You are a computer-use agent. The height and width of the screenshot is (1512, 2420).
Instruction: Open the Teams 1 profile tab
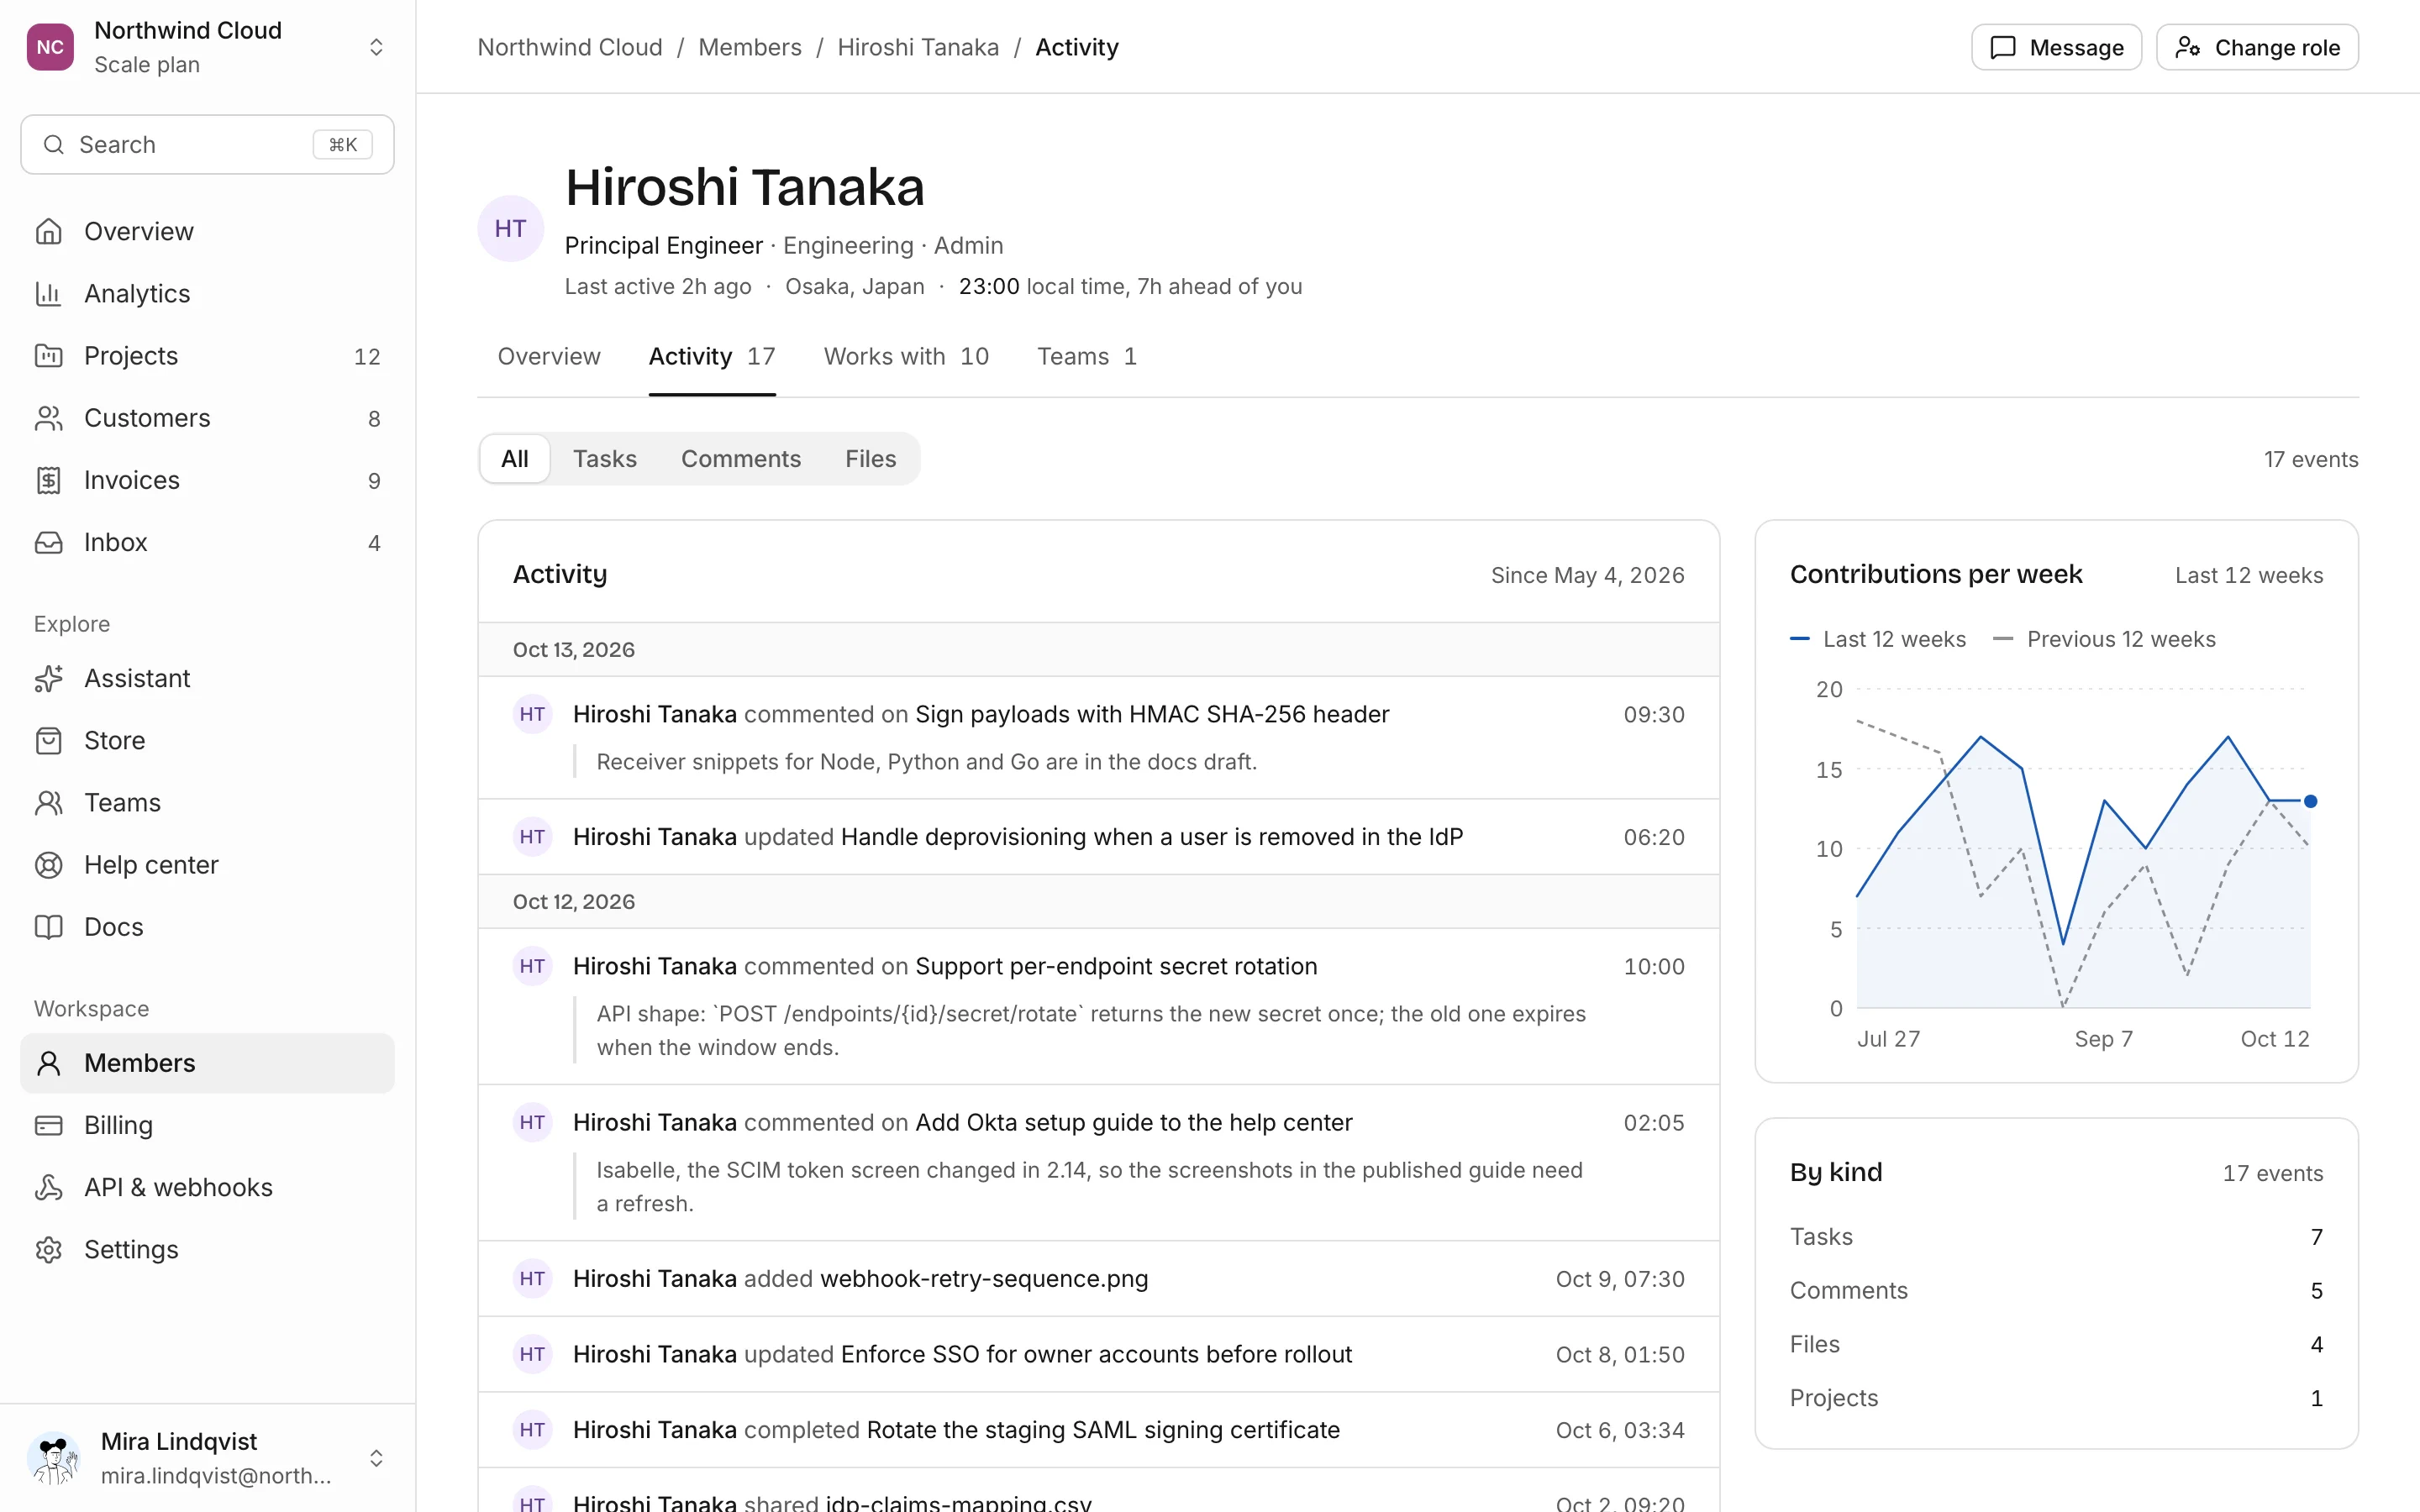click(1086, 356)
